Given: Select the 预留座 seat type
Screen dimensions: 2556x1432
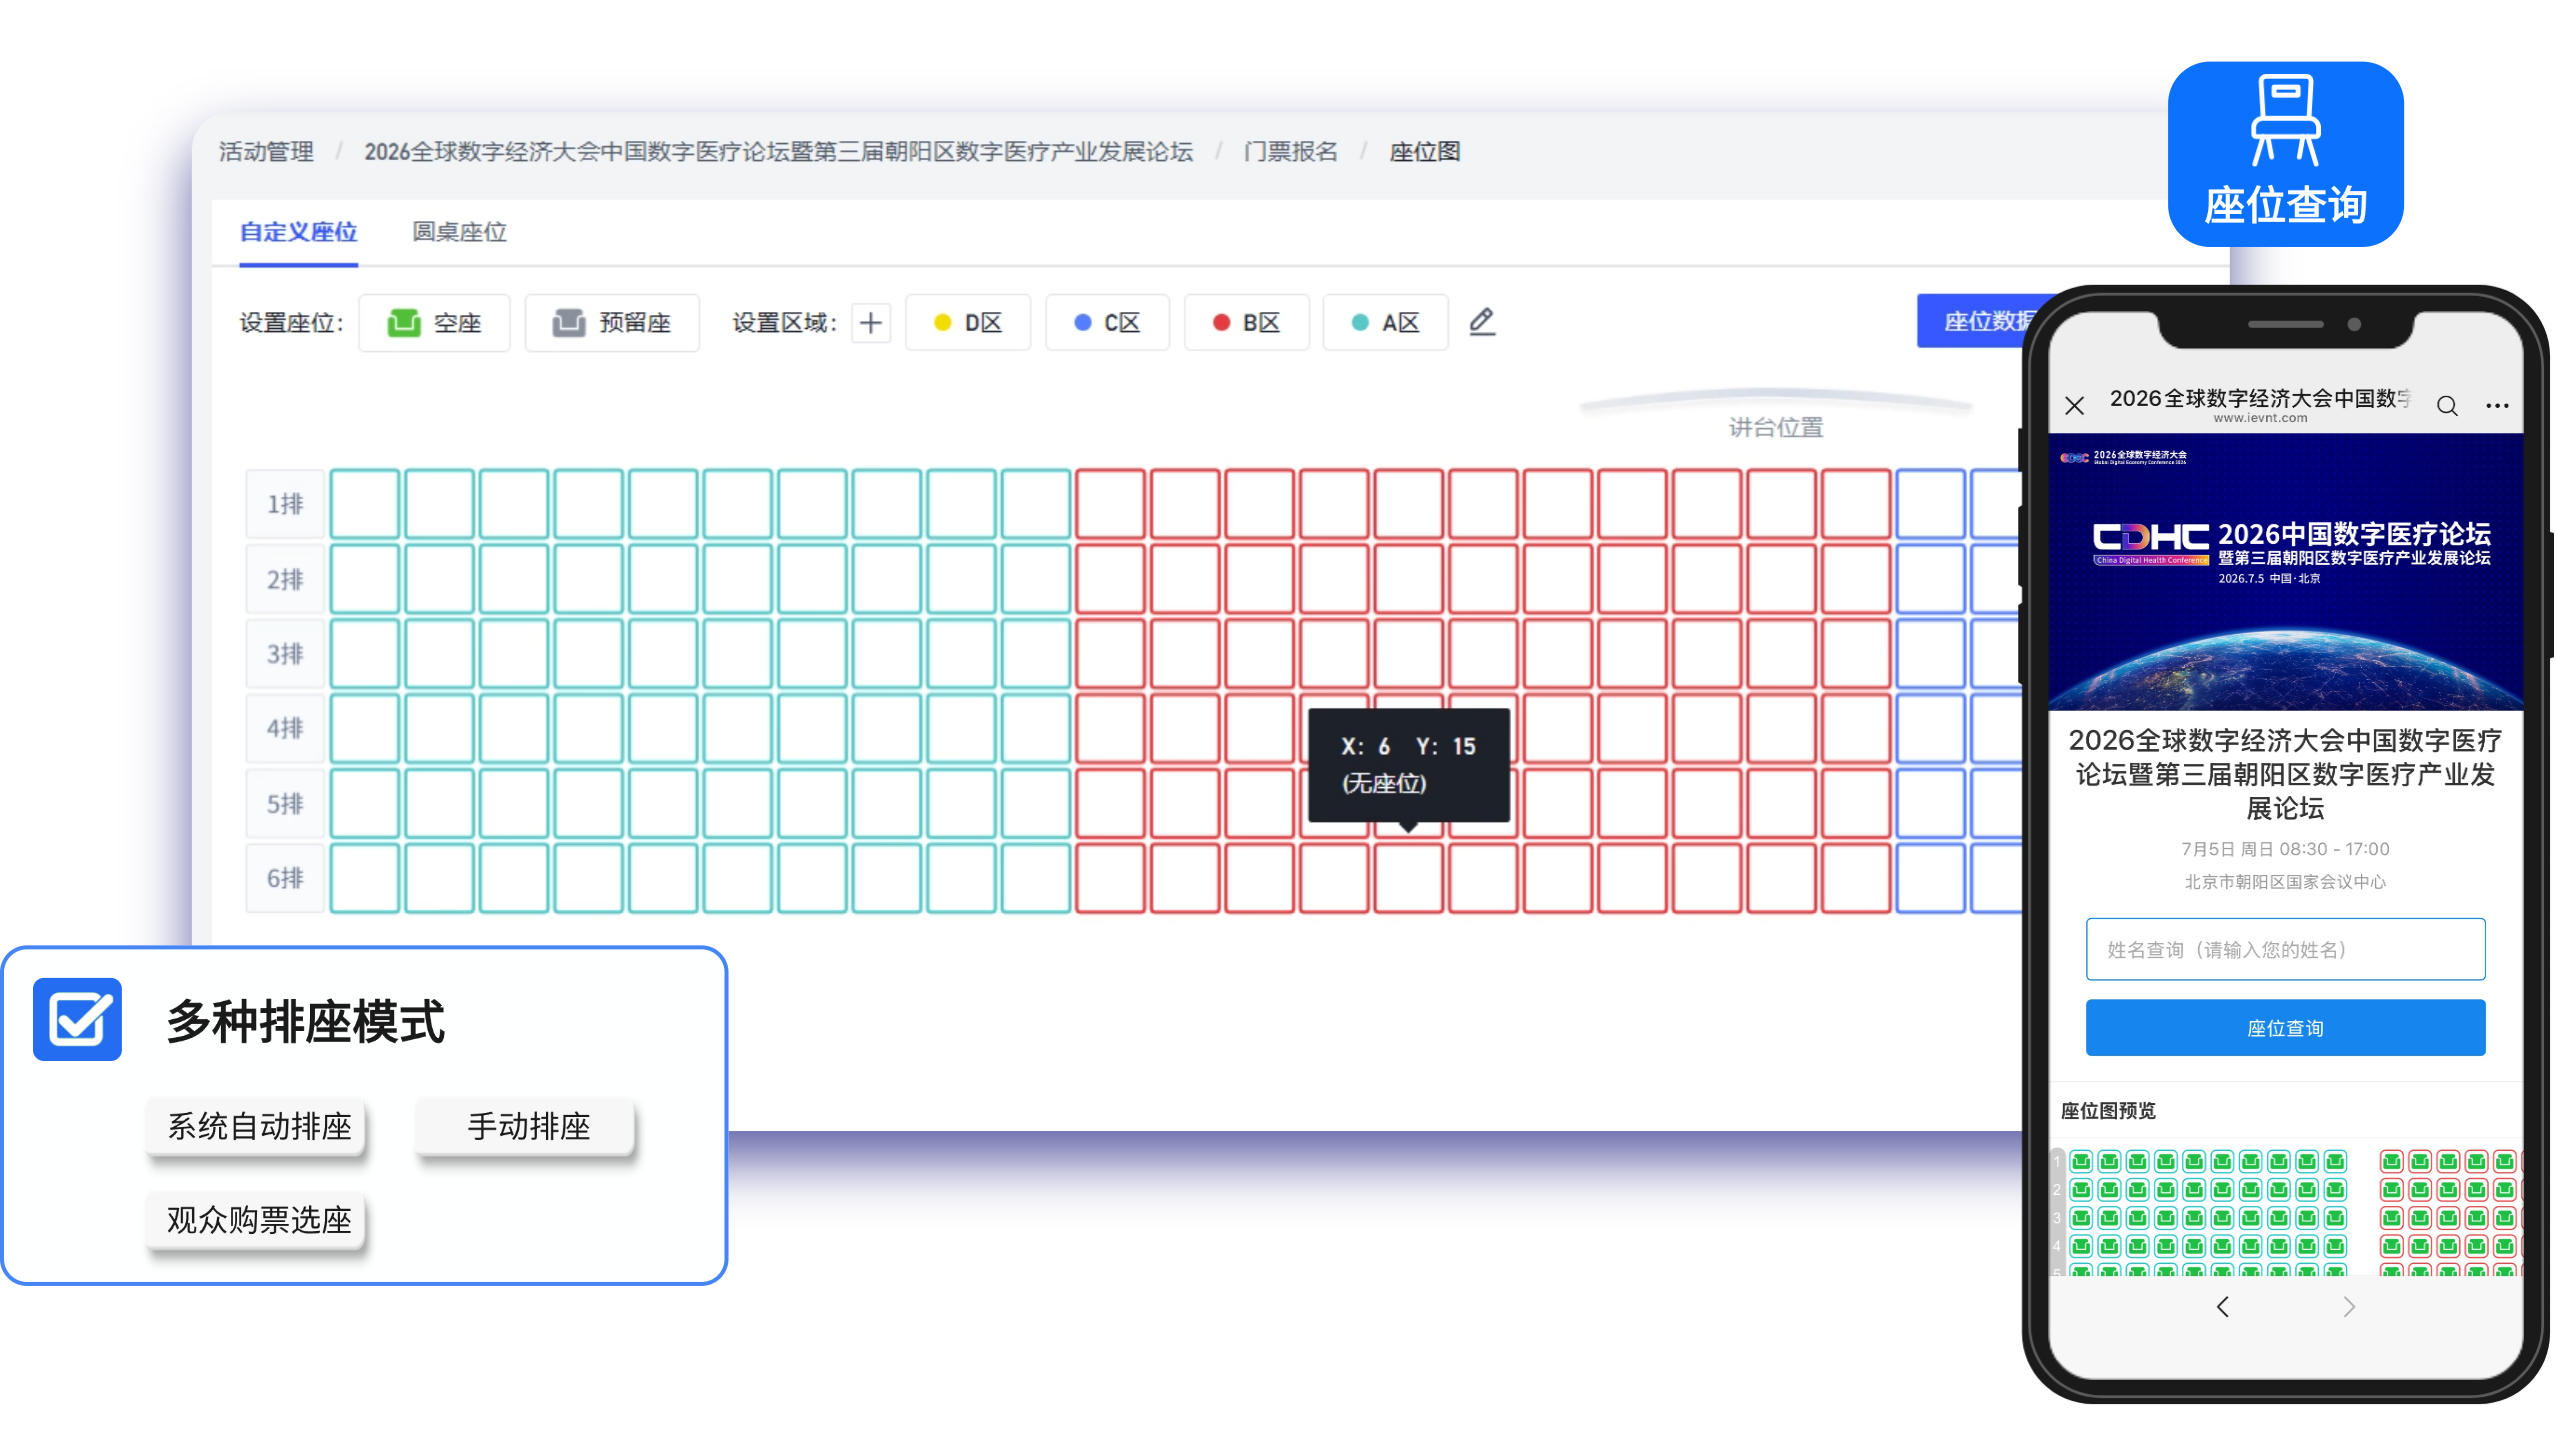Looking at the screenshot, I should point(612,323).
